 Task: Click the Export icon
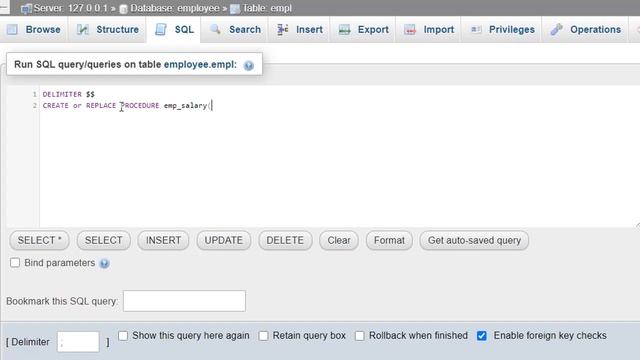point(344,29)
